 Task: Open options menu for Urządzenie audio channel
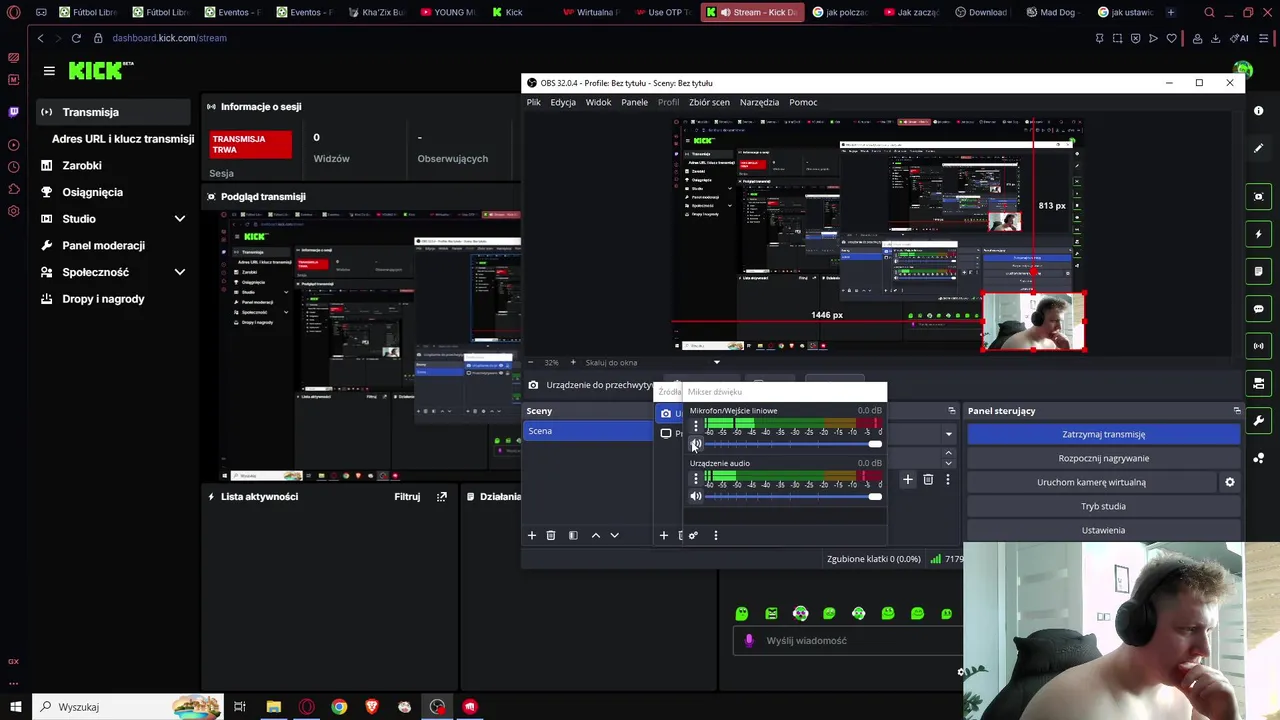[696, 478]
